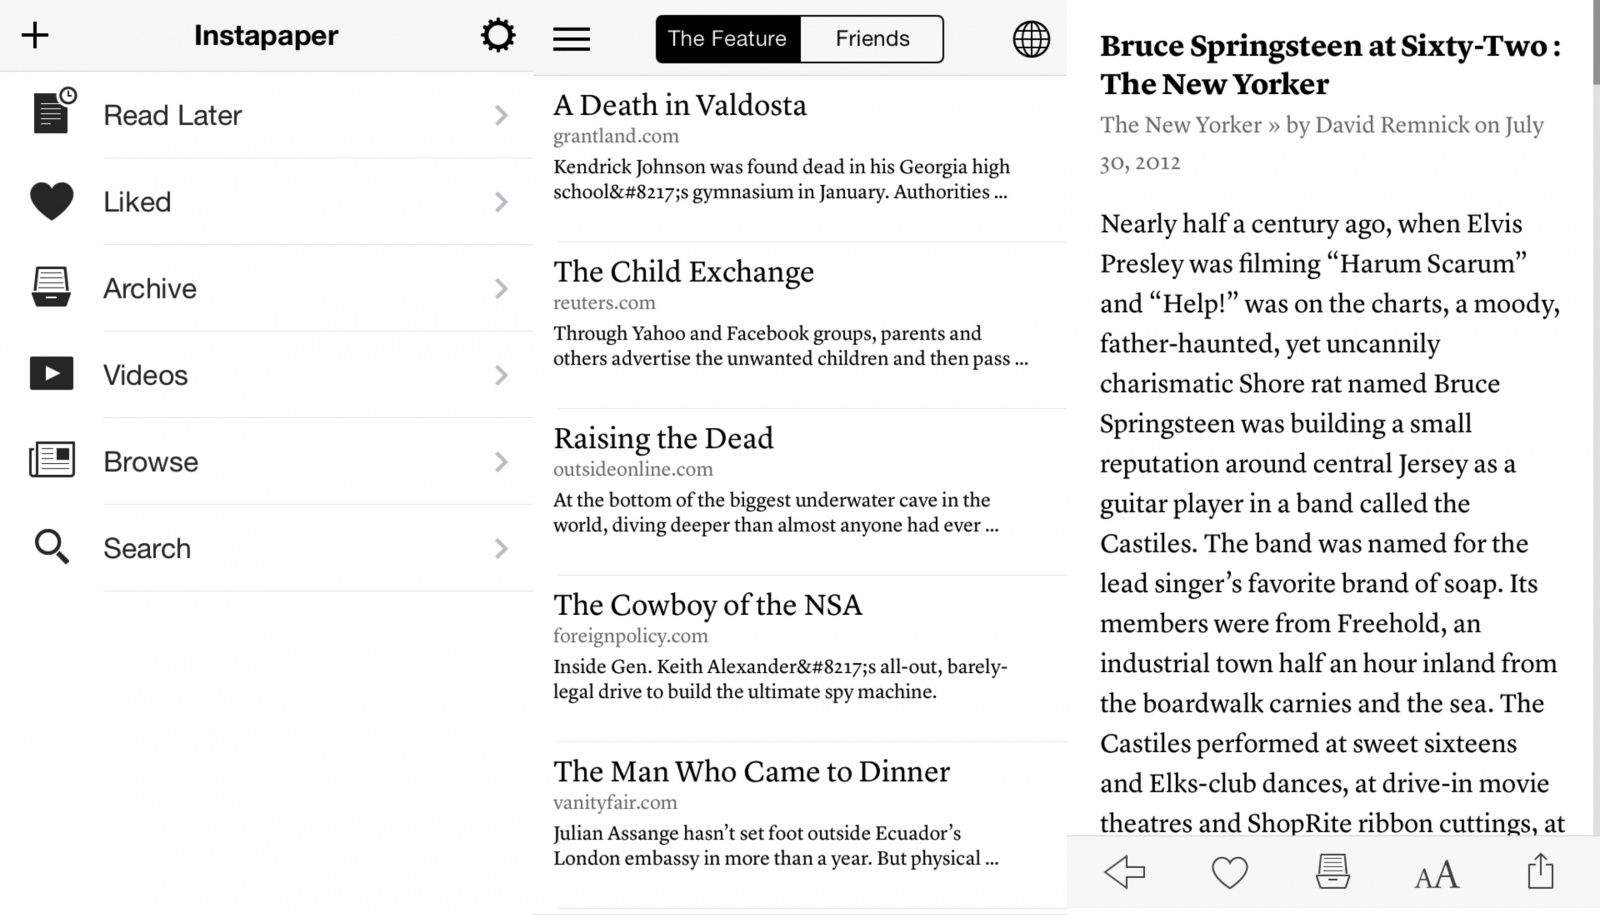Switch to The Feature segment
This screenshot has height=915, width=1600.
(x=727, y=39)
